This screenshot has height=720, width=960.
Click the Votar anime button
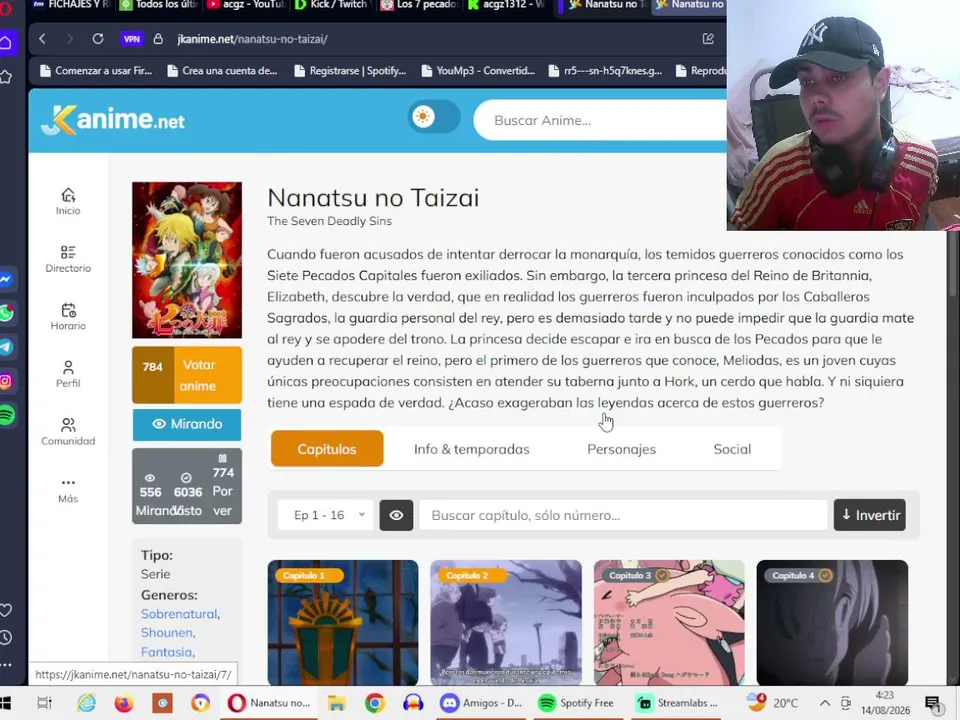click(187, 375)
